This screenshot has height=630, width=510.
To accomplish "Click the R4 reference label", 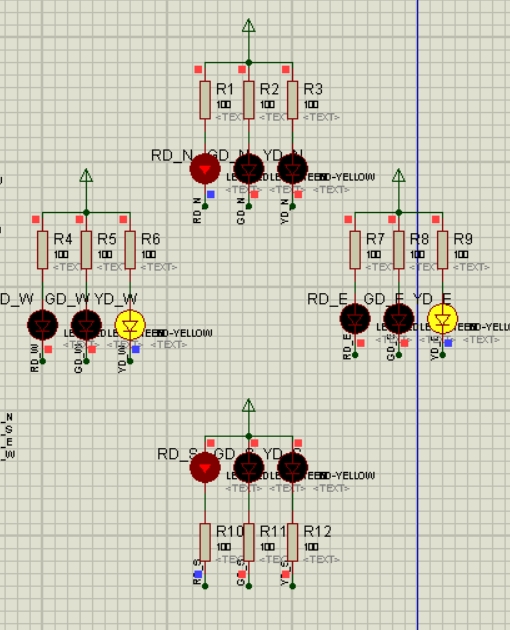I will pos(63,239).
